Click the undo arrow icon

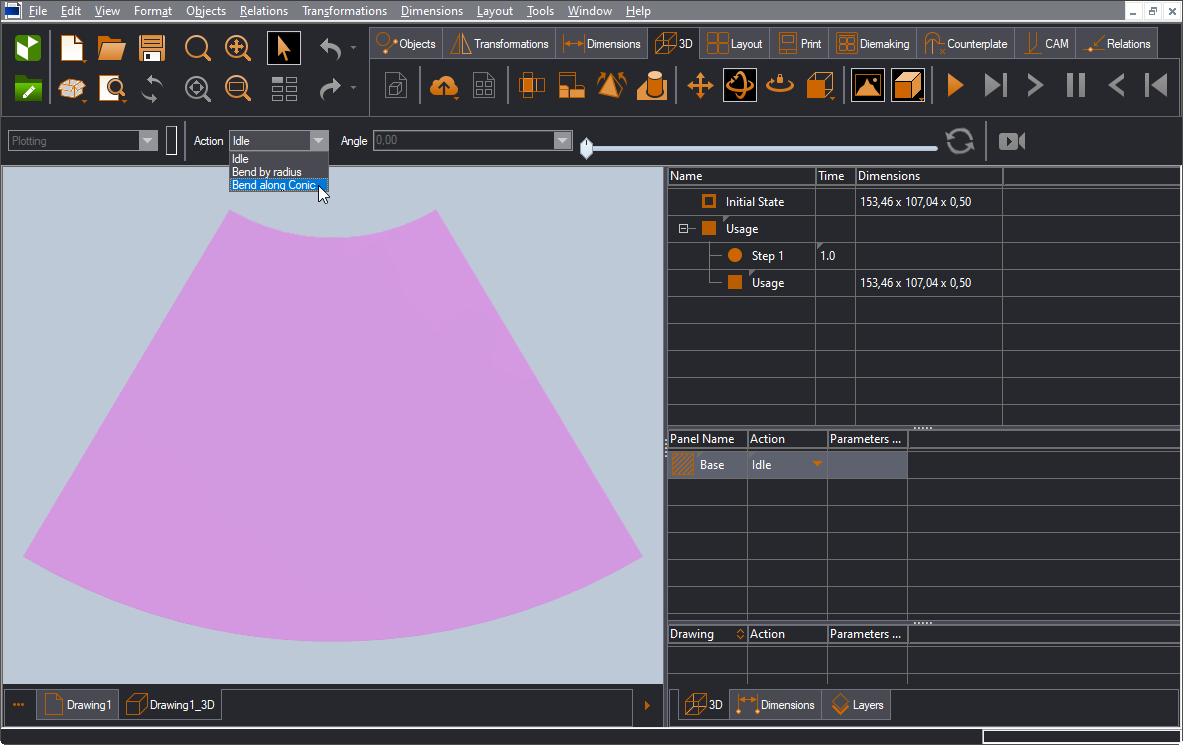(x=331, y=48)
